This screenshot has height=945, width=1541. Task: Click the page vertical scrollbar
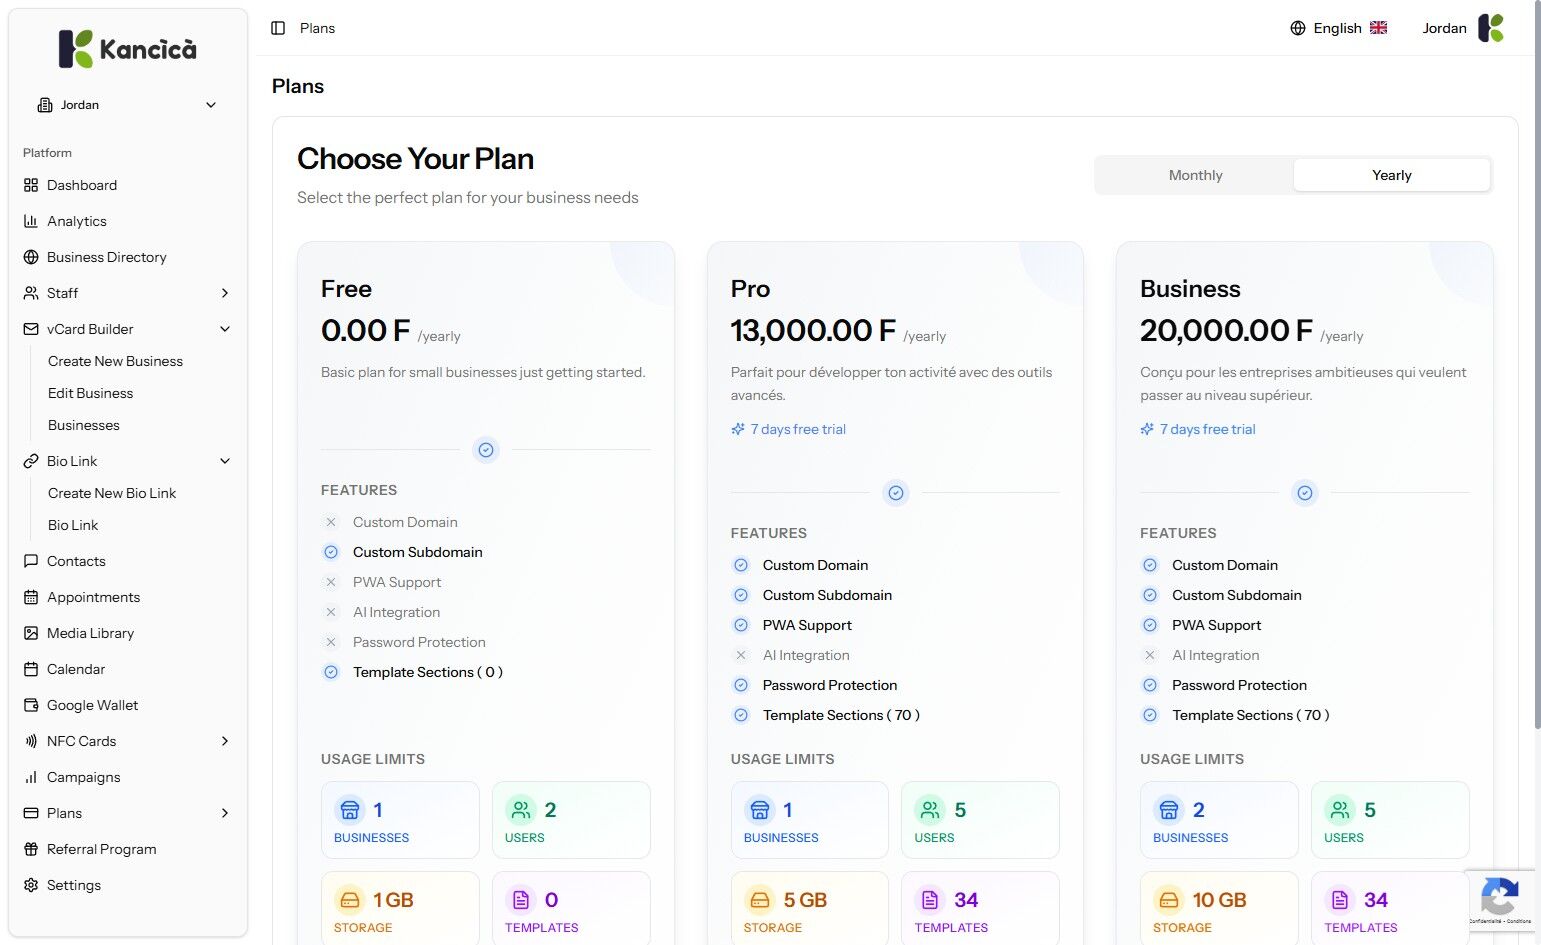coord(1537,400)
